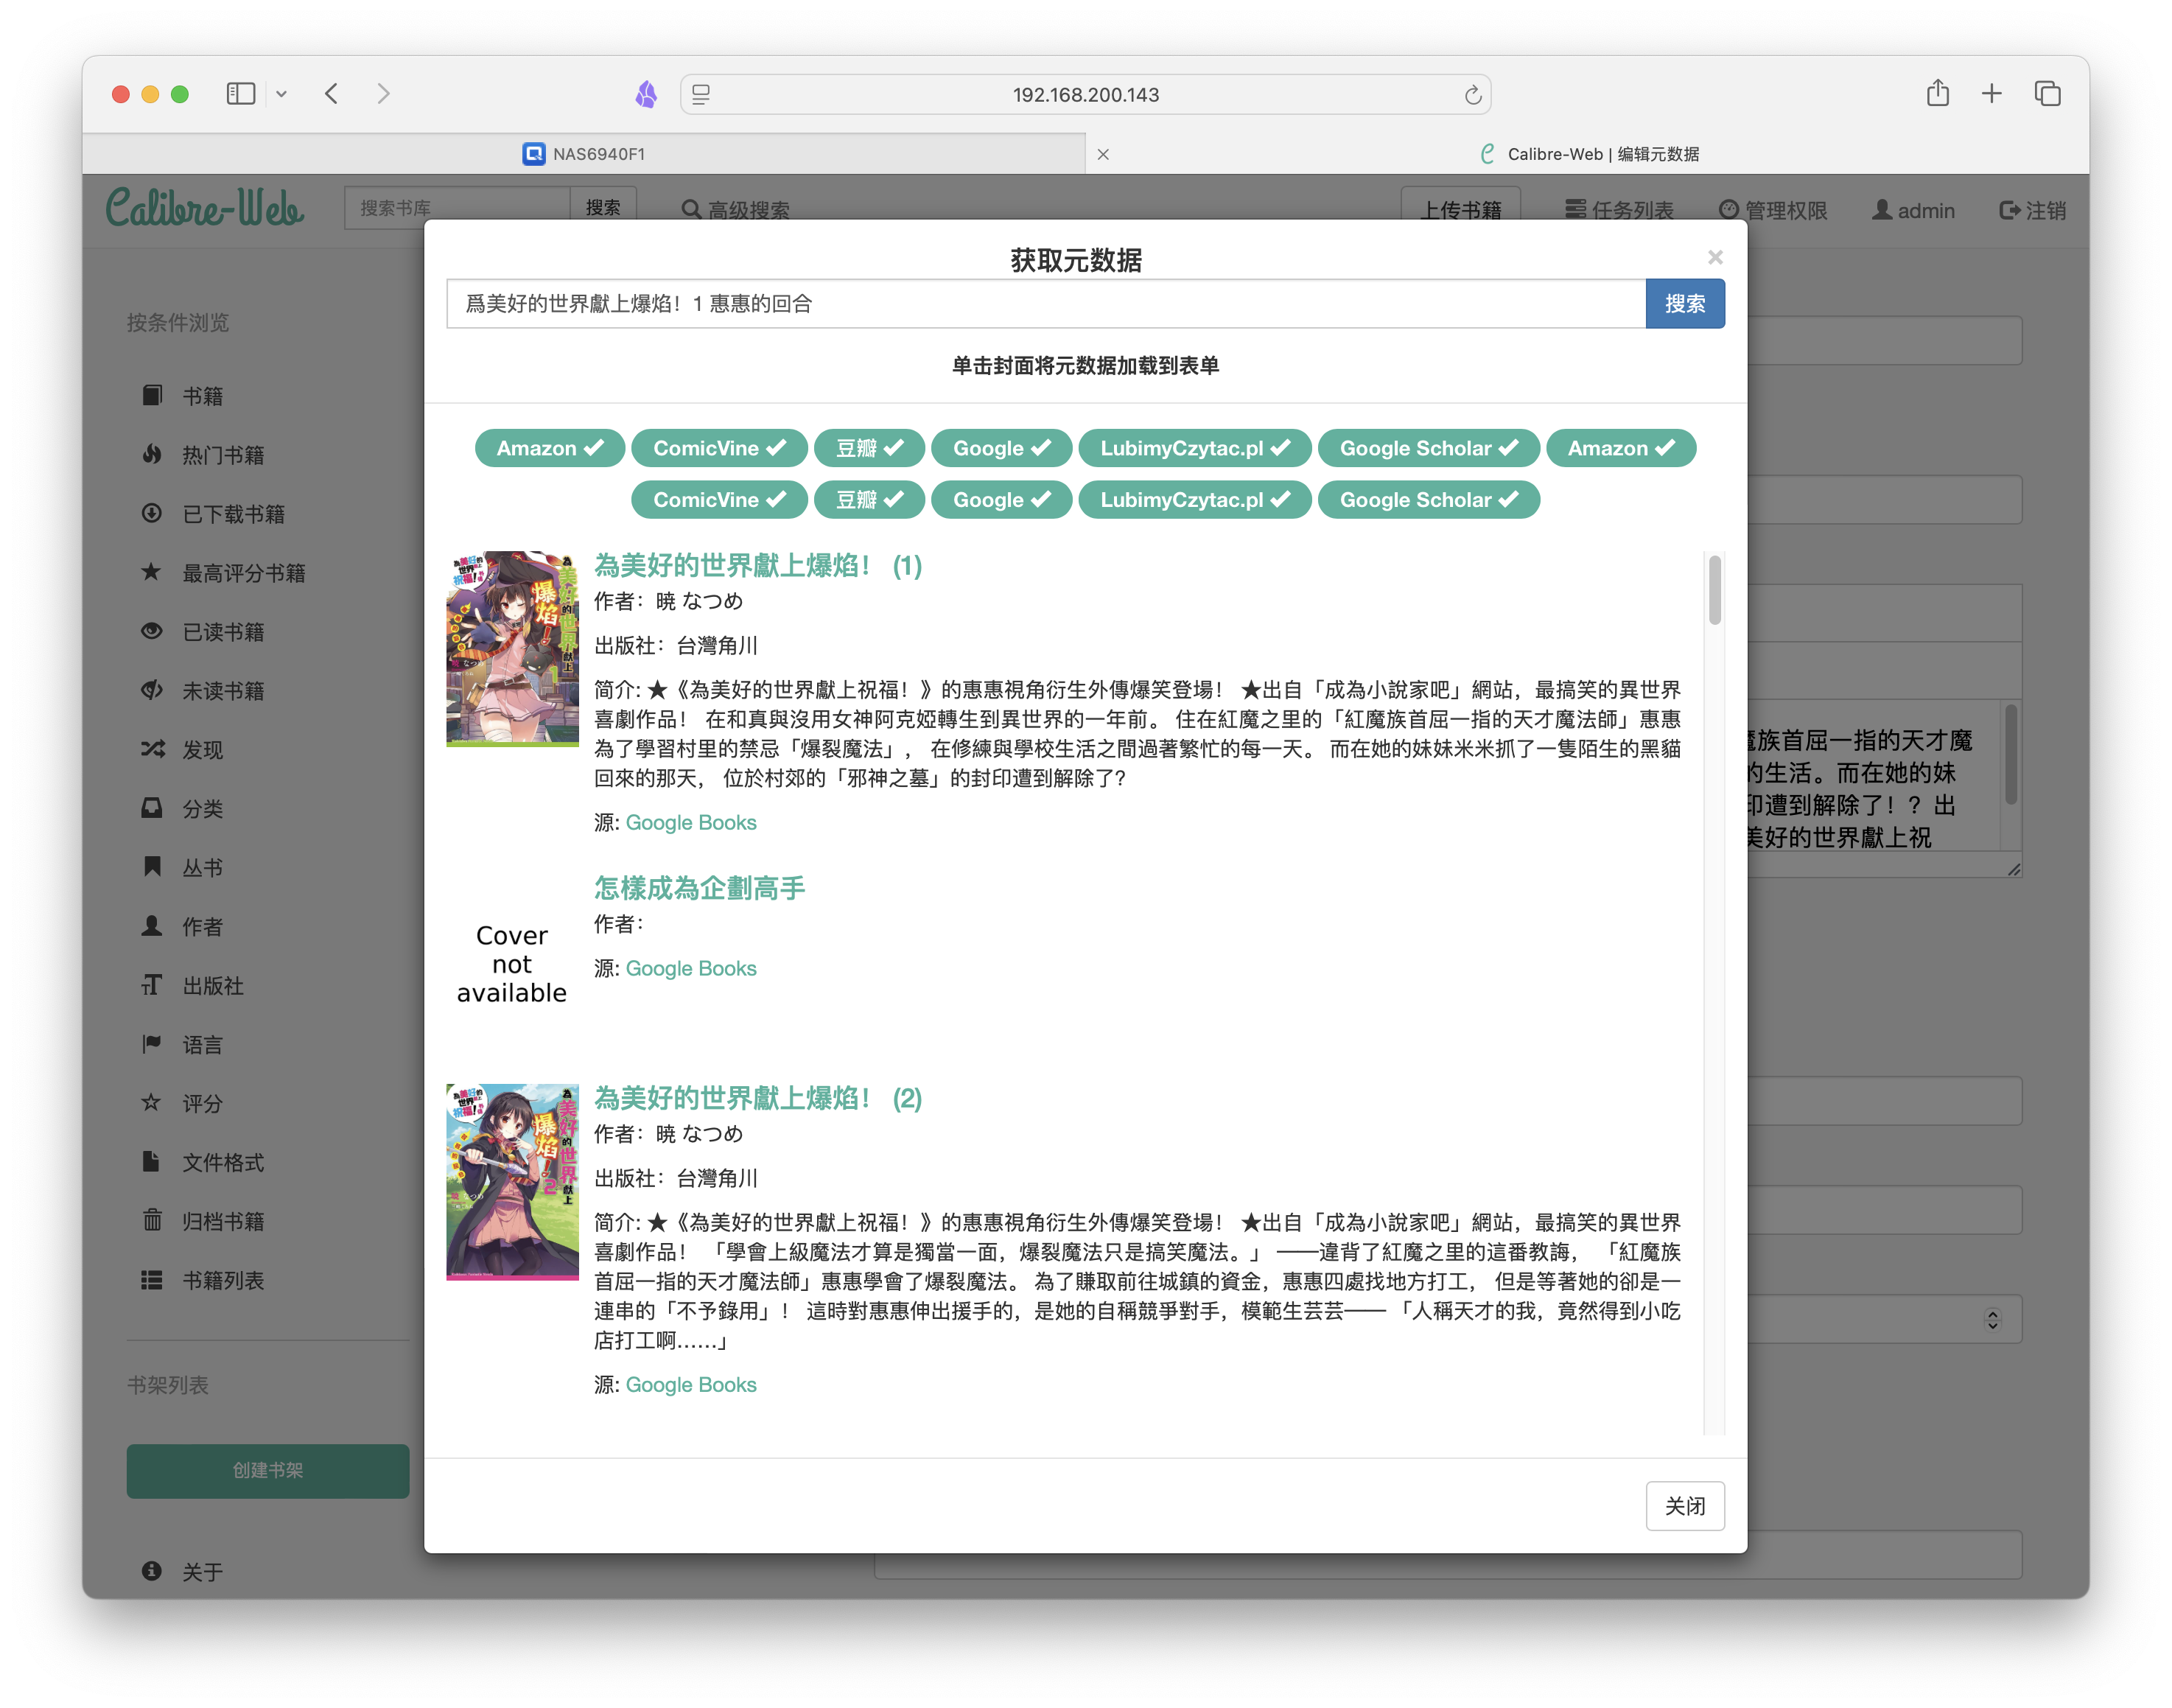The height and width of the screenshot is (1708, 2172).
Task: Click the results list scrollbar
Action: click(1714, 590)
